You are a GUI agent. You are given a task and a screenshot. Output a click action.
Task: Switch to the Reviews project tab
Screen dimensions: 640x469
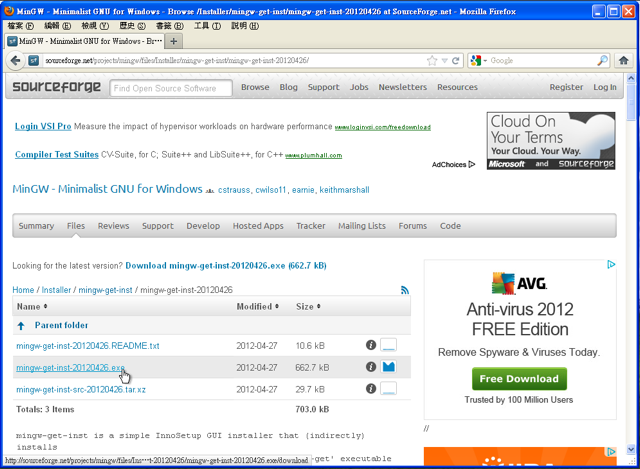pyautogui.click(x=113, y=226)
